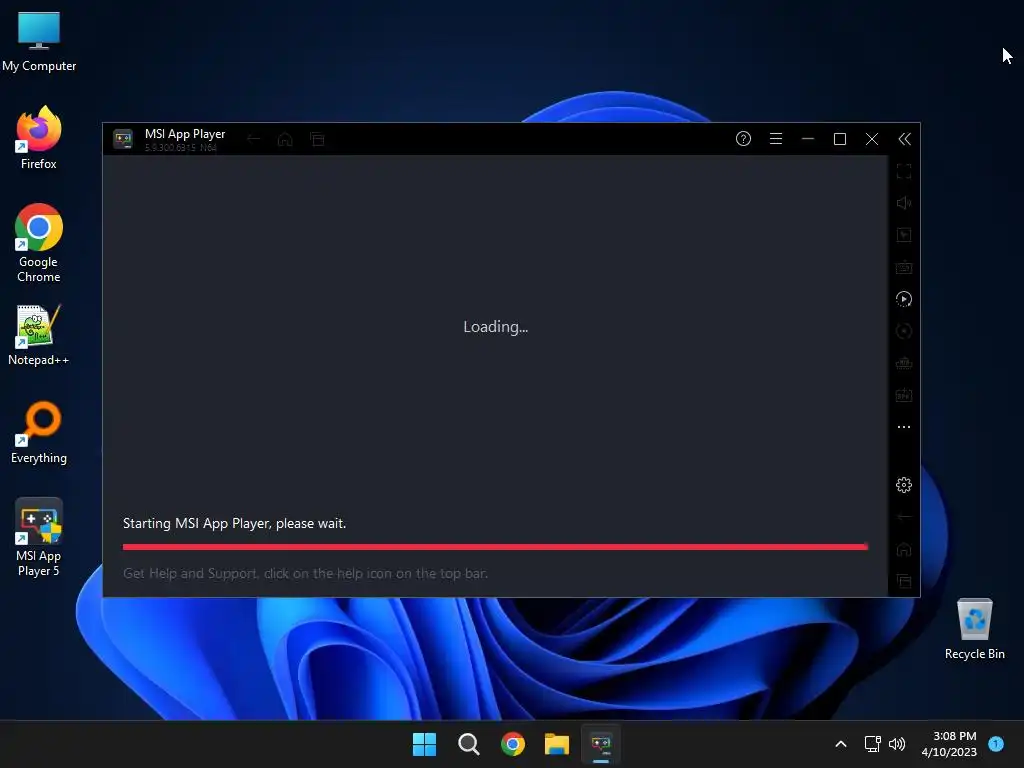Click the 'Loading...' text
Screen dimensions: 1024x768
pyautogui.click(x=496, y=327)
